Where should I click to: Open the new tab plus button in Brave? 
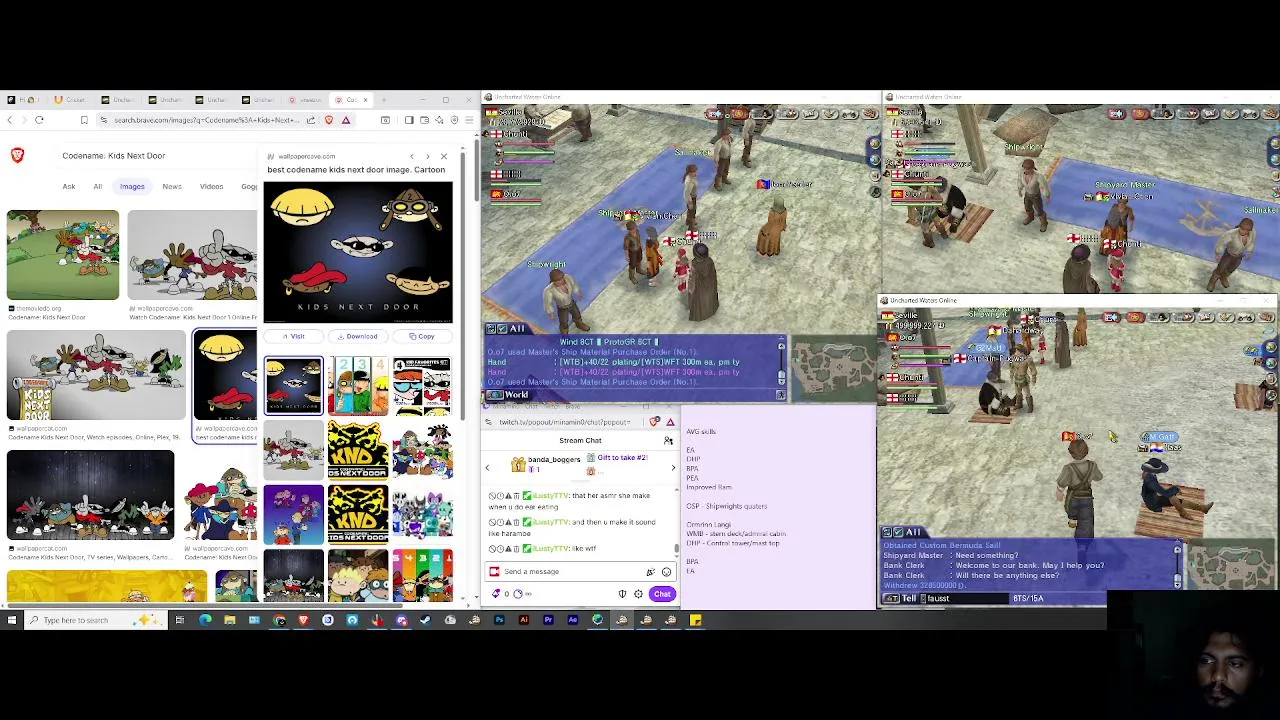(384, 100)
